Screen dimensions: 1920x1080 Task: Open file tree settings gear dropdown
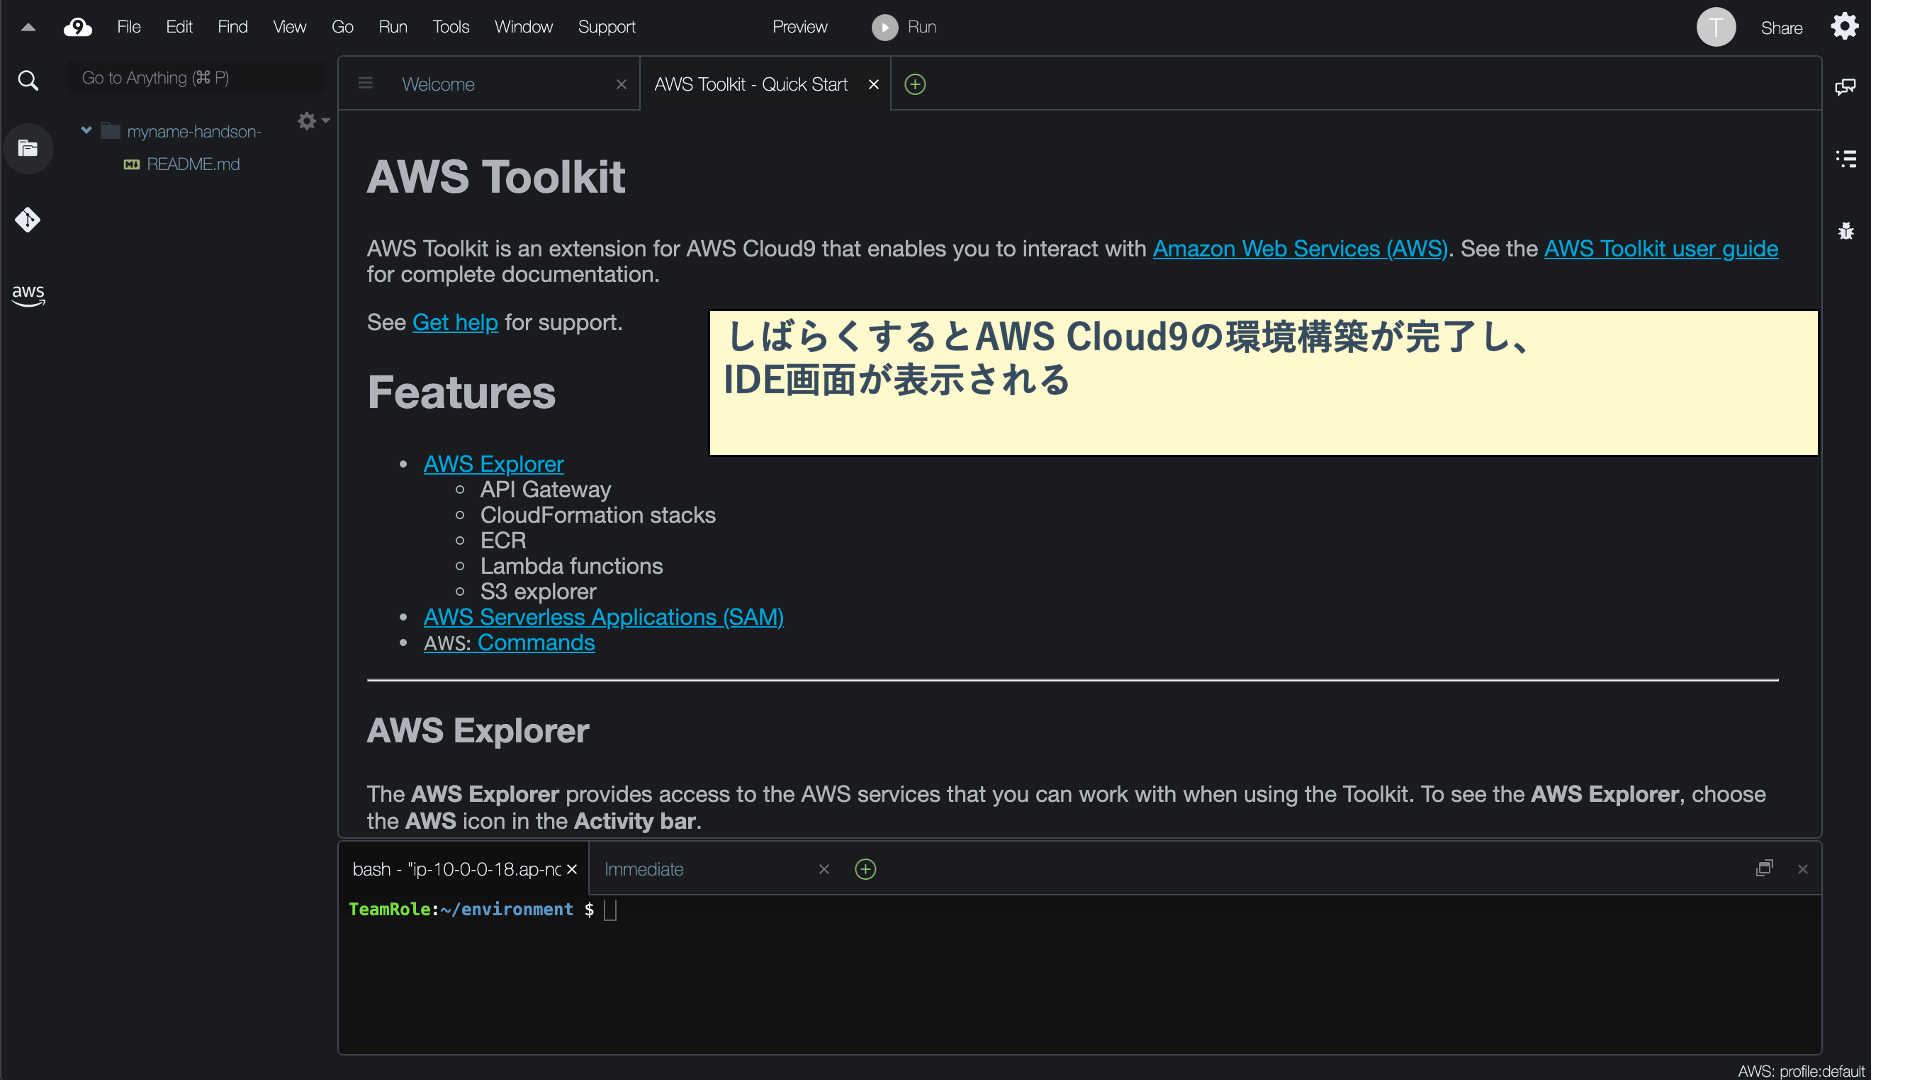(x=313, y=121)
